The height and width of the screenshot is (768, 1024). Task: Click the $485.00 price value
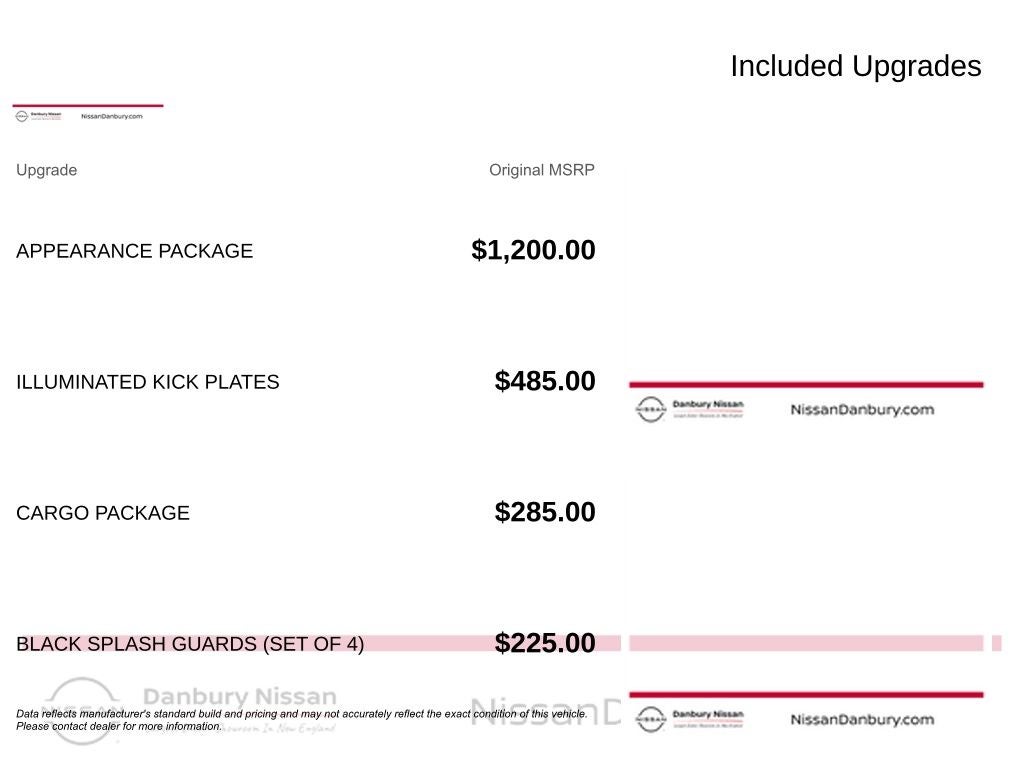[x=545, y=381]
